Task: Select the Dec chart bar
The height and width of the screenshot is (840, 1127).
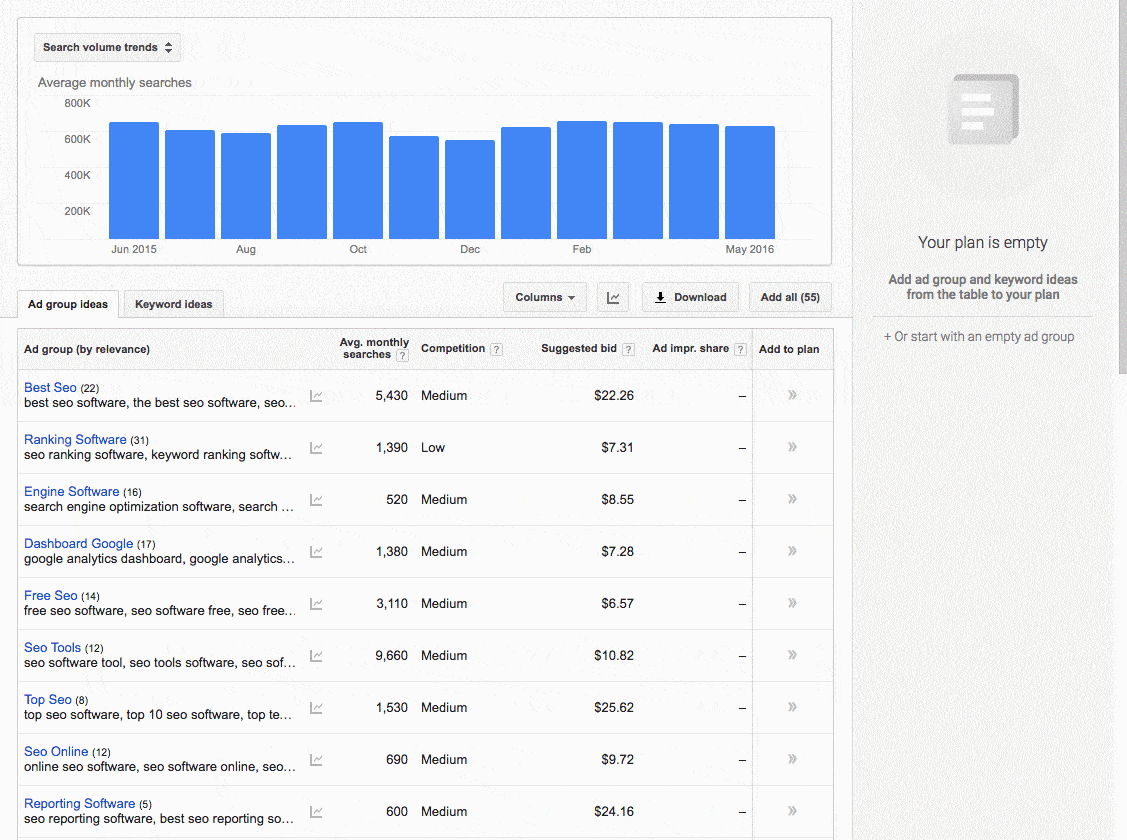Action: tap(470, 190)
